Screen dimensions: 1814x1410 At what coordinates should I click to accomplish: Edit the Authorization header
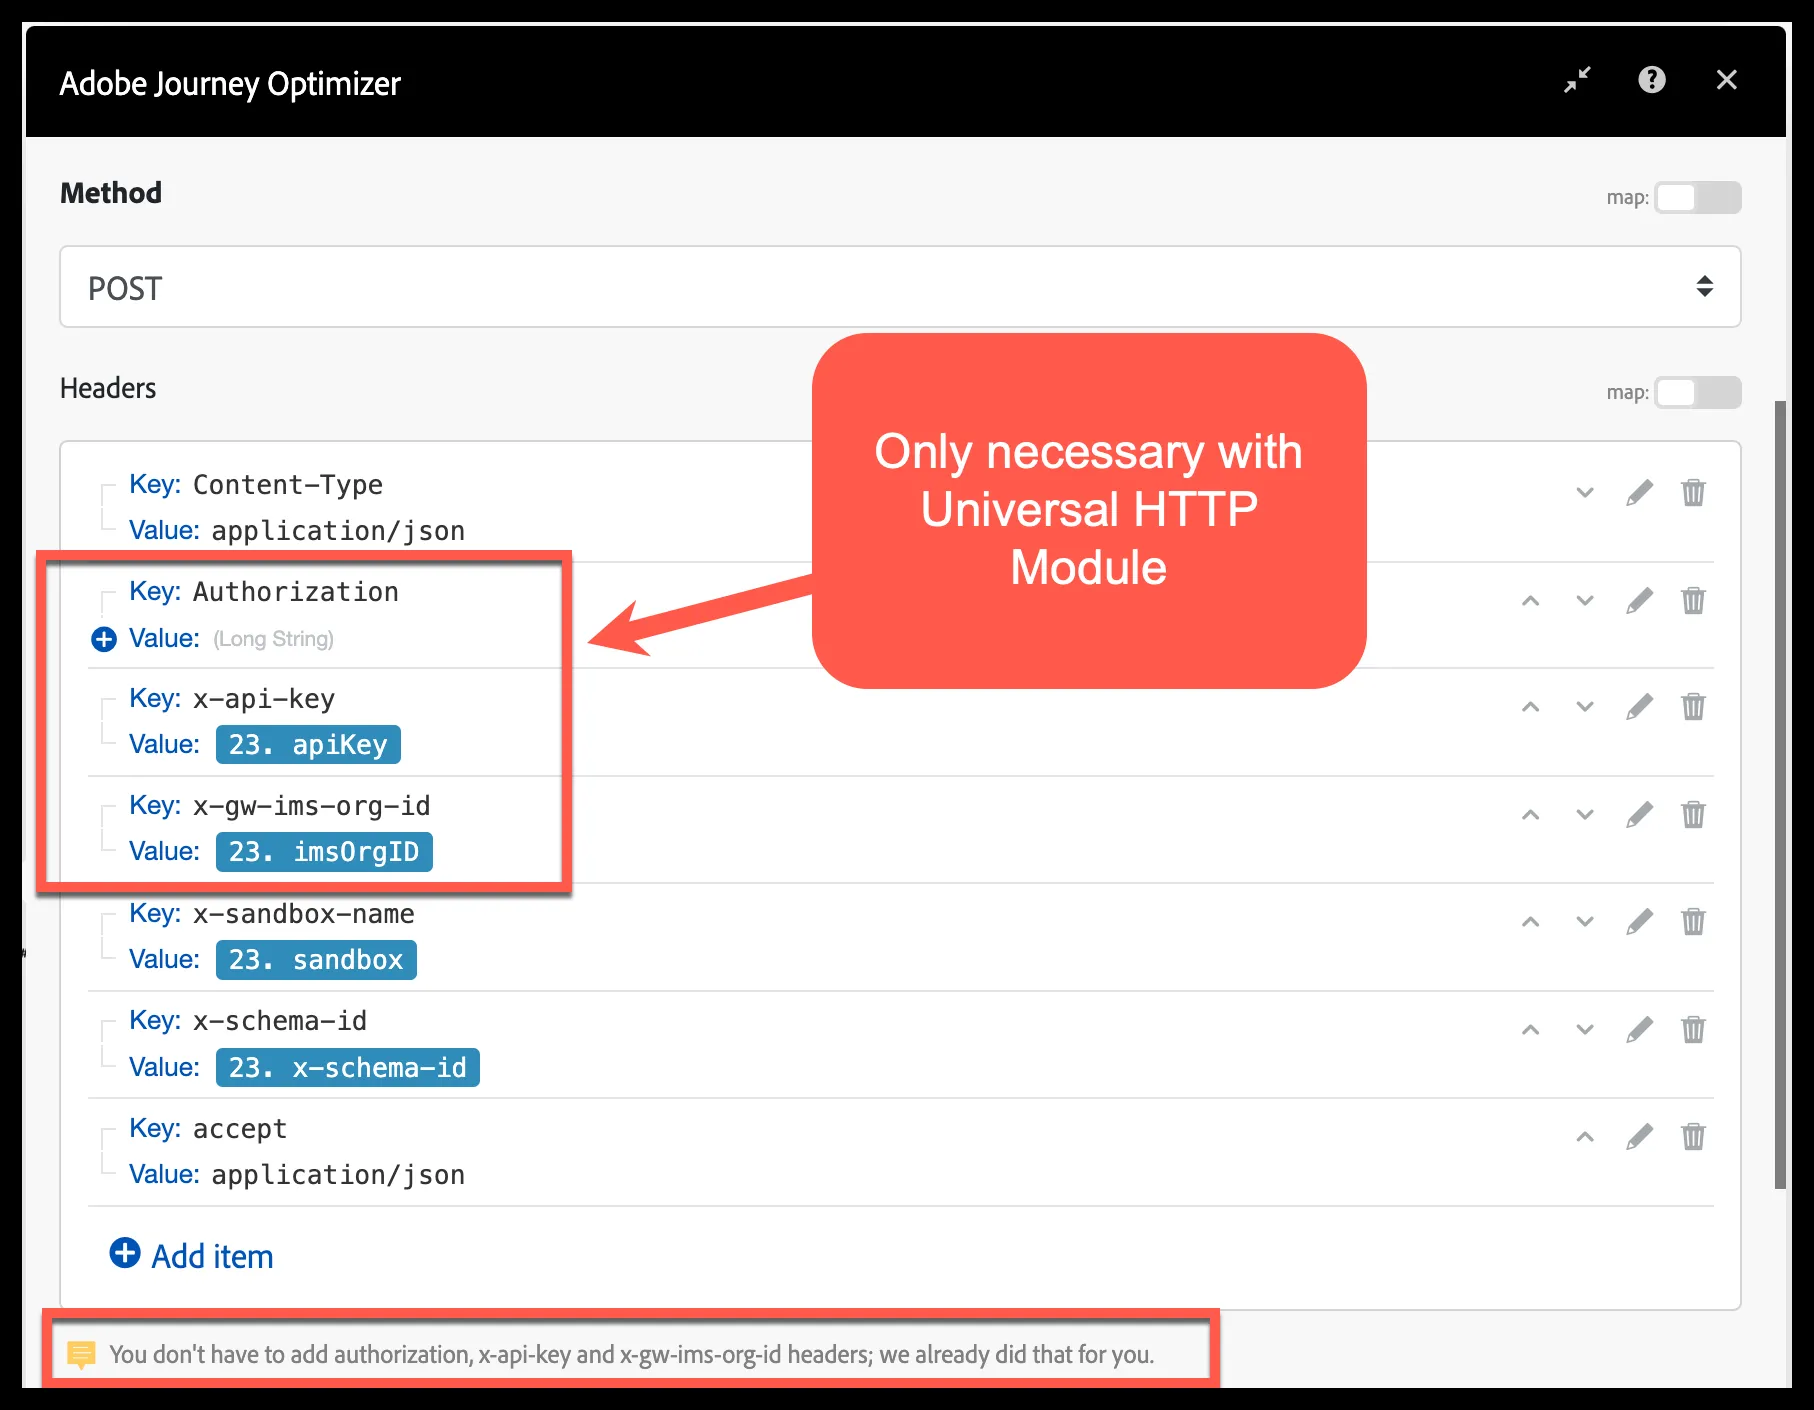[x=1639, y=600]
